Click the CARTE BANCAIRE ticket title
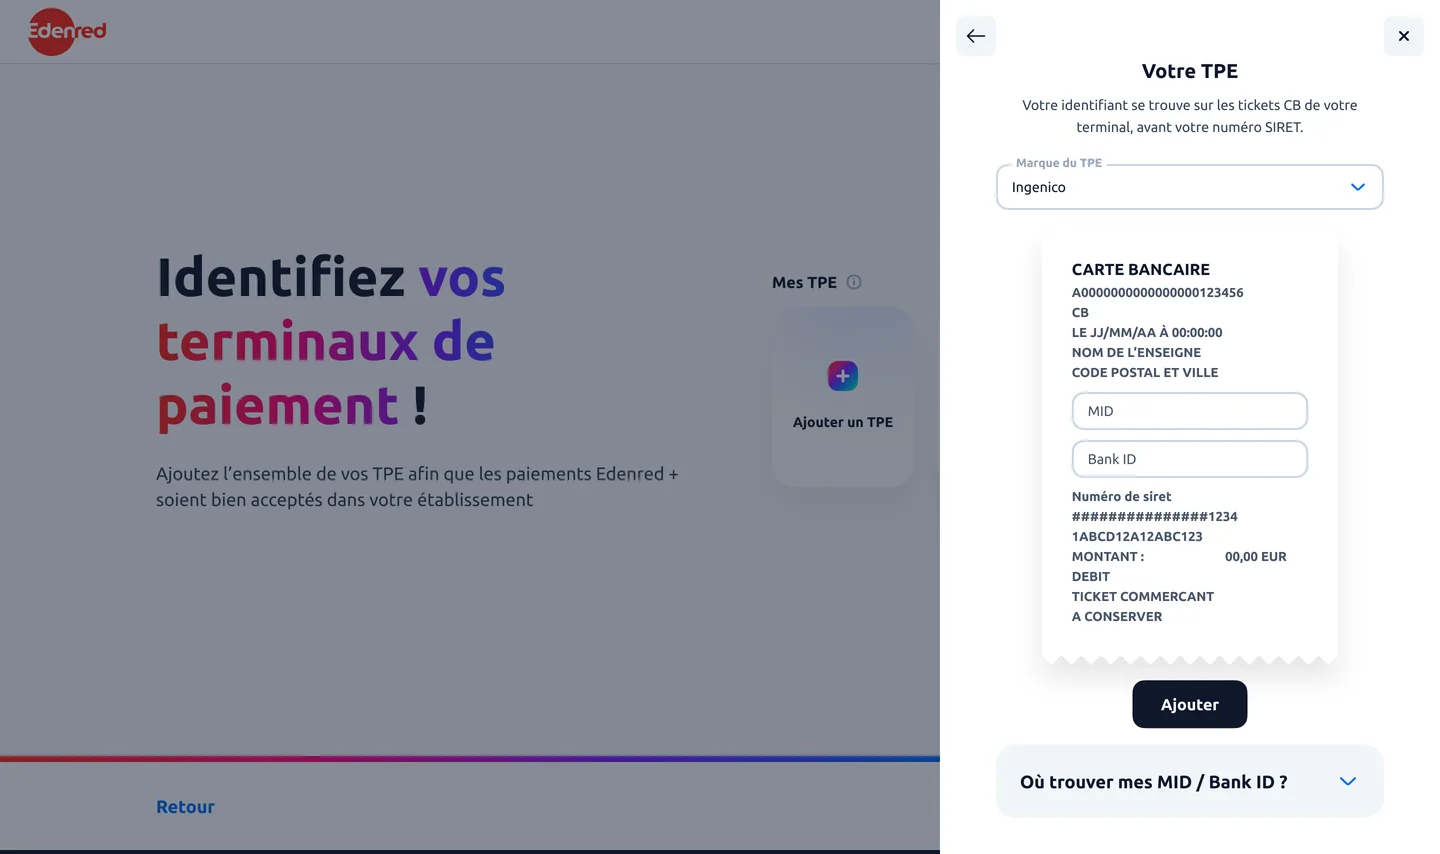Image resolution: width=1440 pixels, height=854 pixels. click(1140, 269)
